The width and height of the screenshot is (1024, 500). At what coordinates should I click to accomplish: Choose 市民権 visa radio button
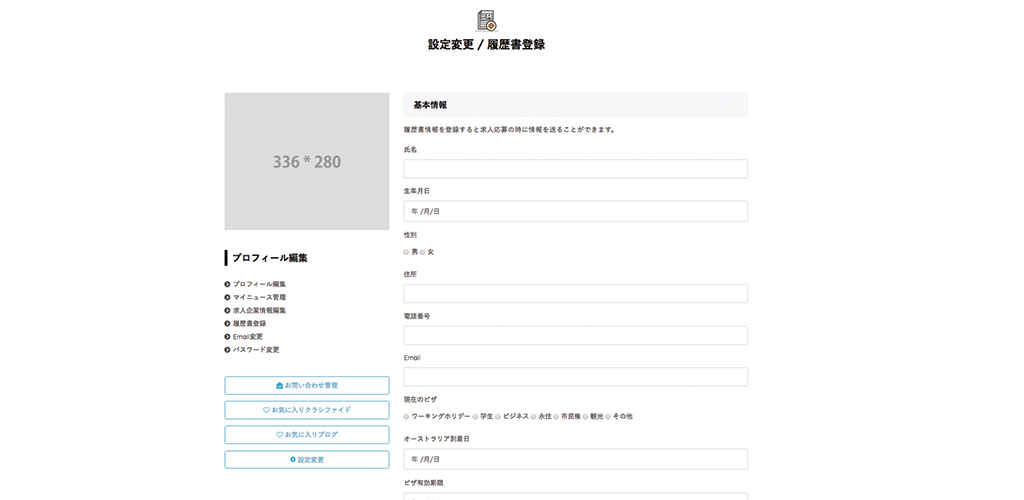[556, 416]
